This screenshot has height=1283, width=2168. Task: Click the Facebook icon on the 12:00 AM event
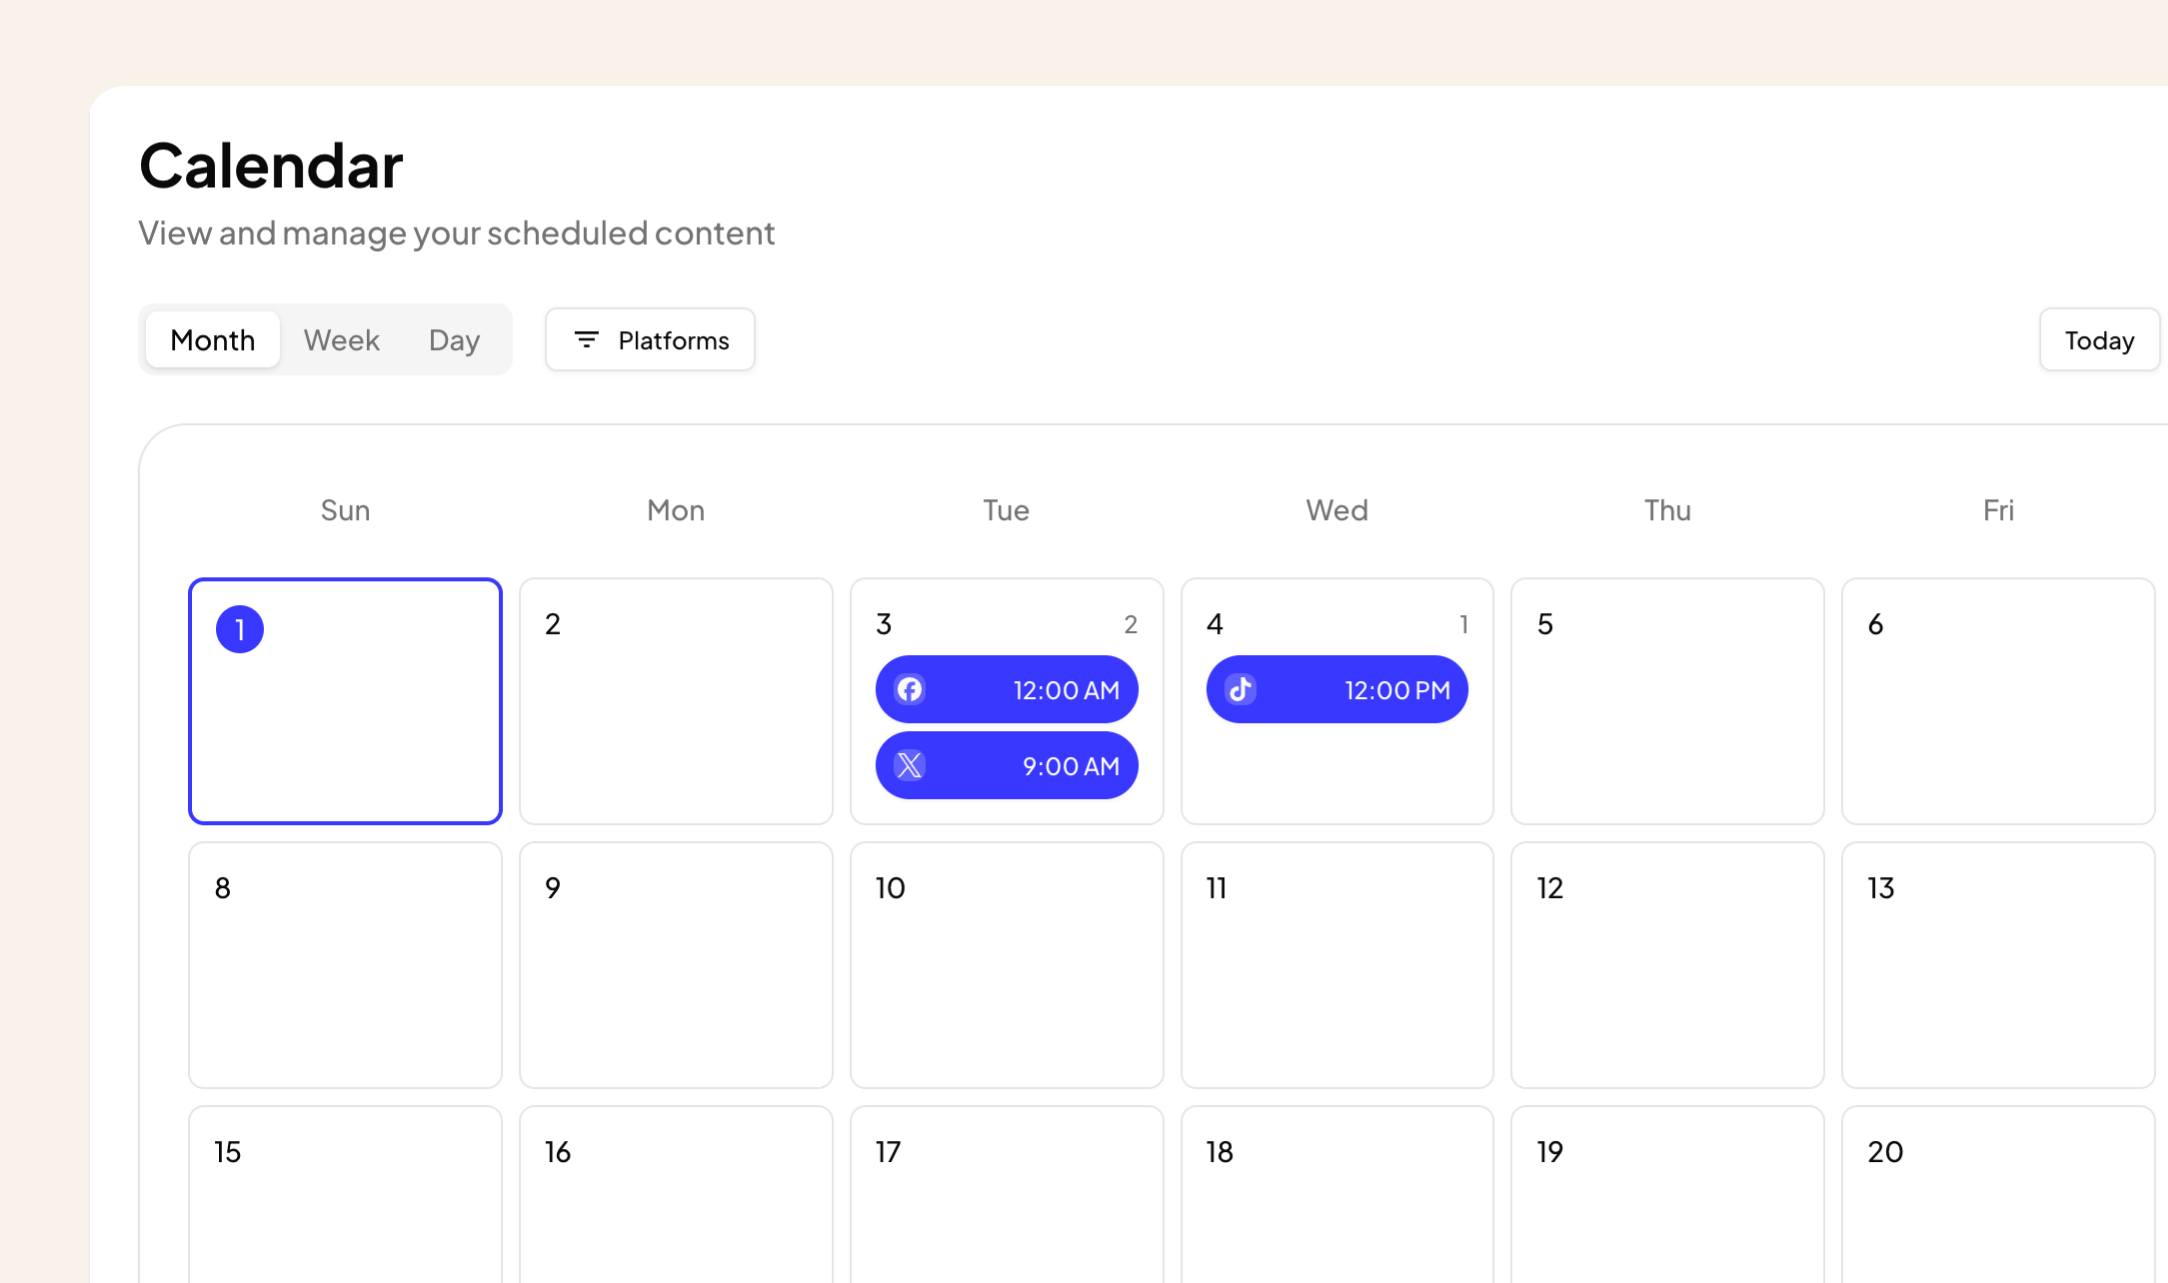(x=908, y=689)
